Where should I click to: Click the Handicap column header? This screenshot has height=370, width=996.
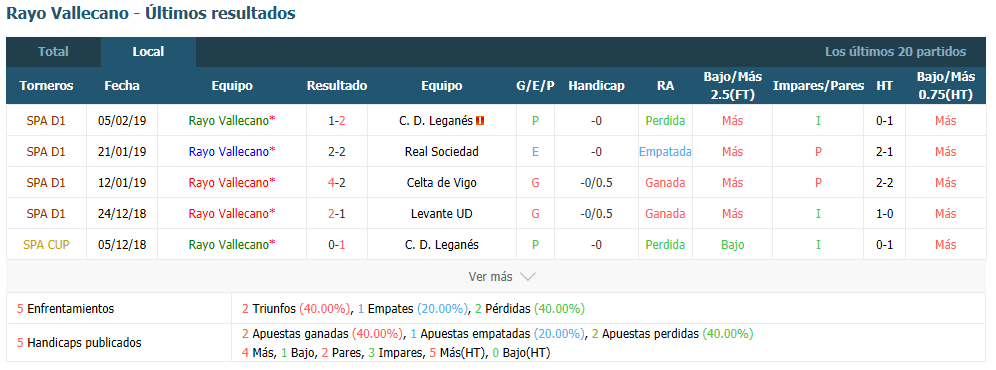(x=596, y=86)
